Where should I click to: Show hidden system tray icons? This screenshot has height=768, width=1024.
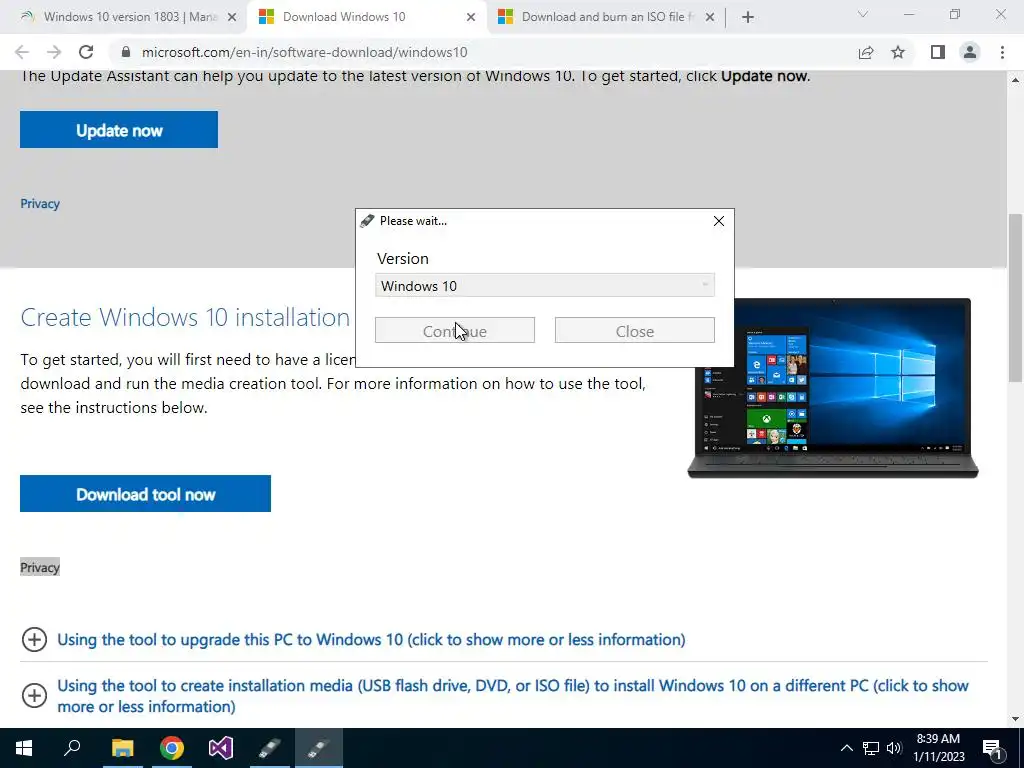point(846,748)
